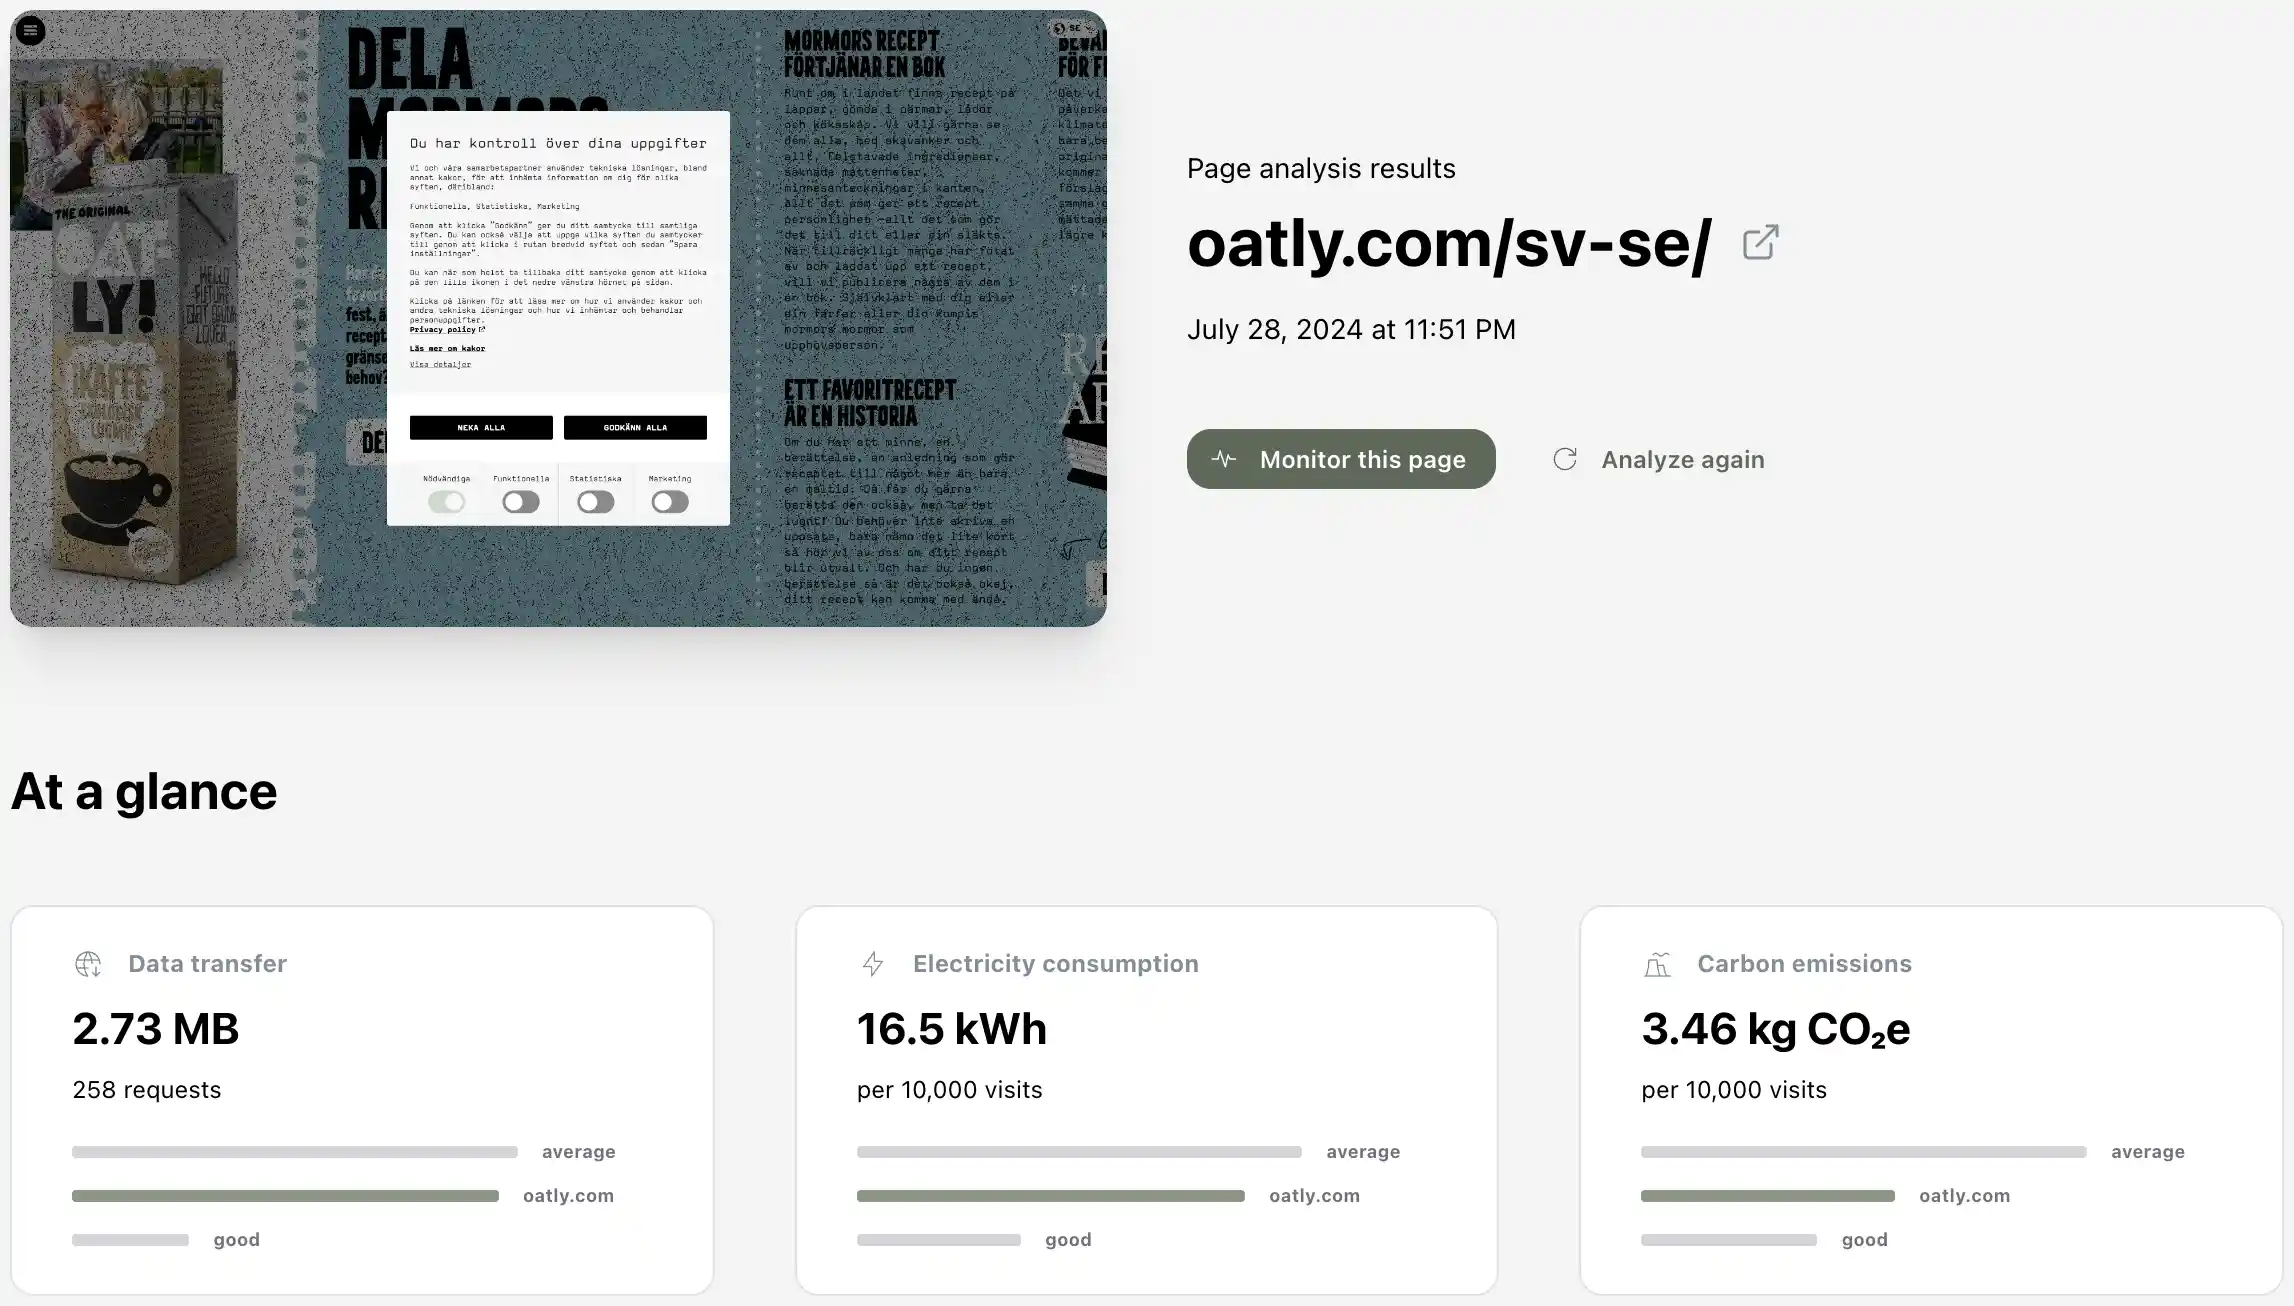
Task: Click the hamburger menu icon top-left
Action: tap(28, 30)
